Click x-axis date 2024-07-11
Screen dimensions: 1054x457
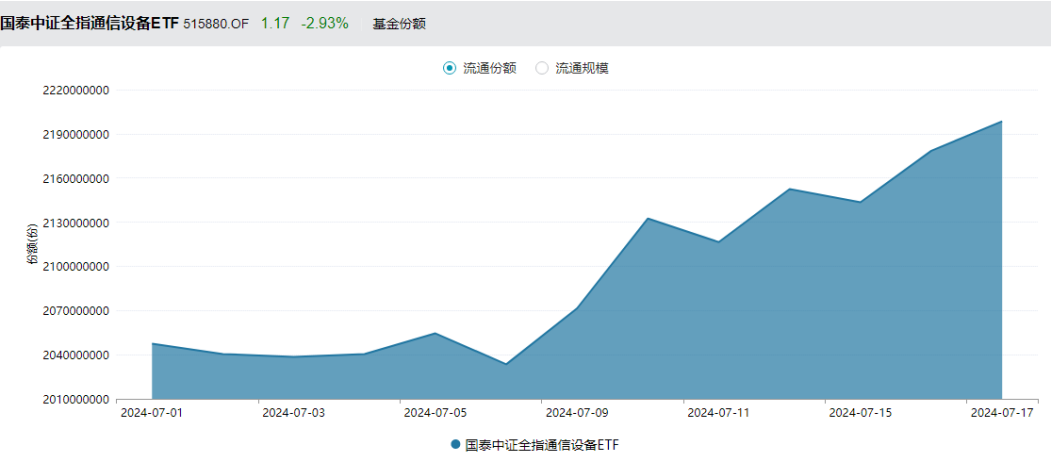719,413
